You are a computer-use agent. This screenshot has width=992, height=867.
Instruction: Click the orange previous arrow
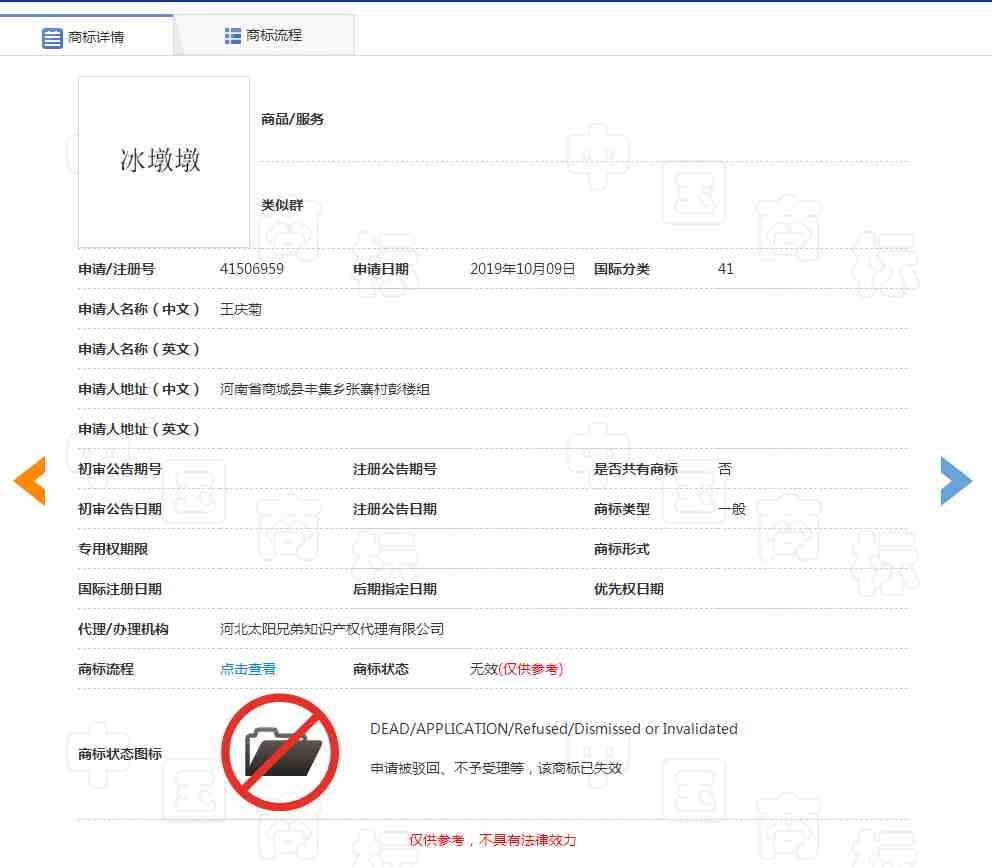coord(30,481)
